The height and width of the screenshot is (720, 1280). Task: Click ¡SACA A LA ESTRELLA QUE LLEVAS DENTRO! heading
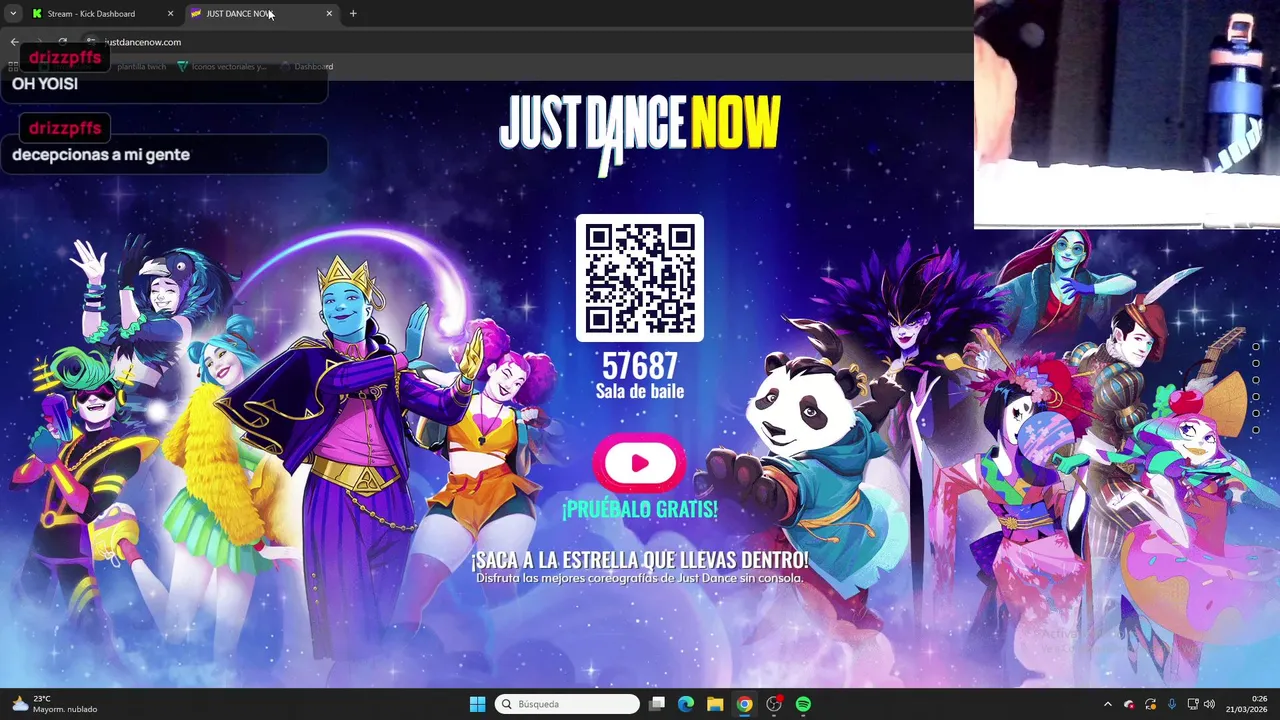coord(640,559)
